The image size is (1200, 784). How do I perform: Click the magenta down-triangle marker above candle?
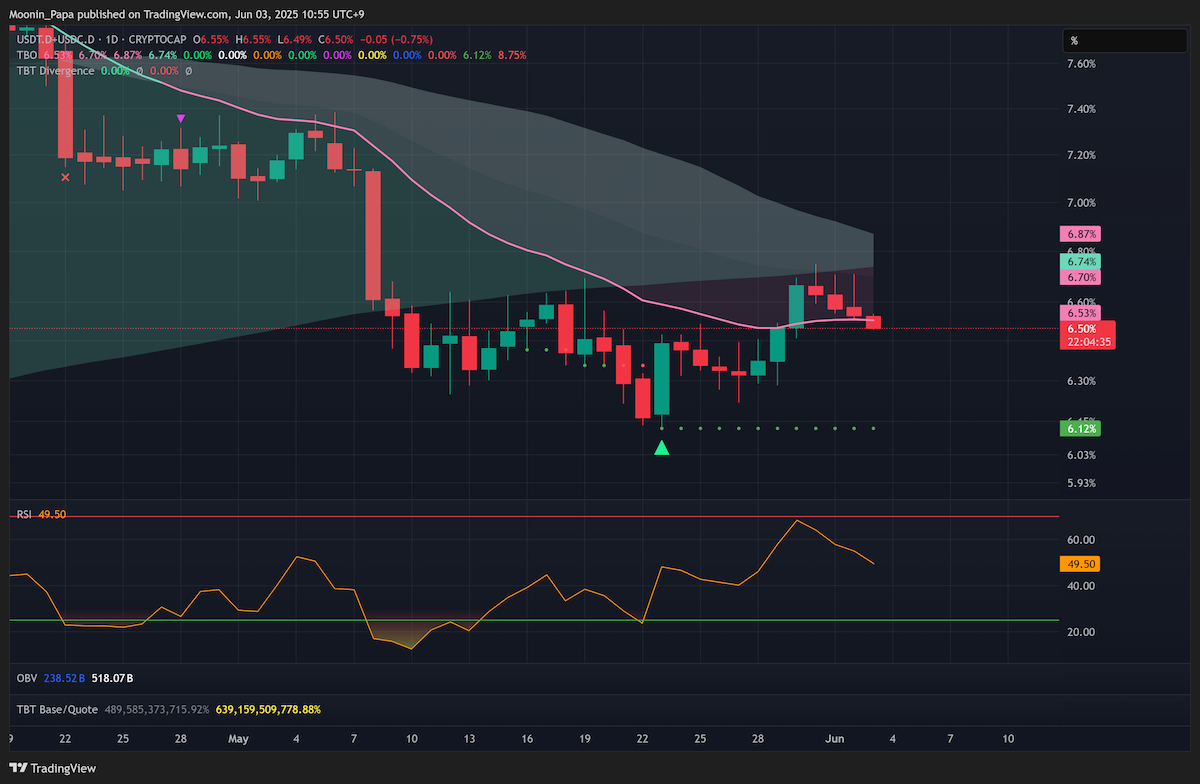180,118
